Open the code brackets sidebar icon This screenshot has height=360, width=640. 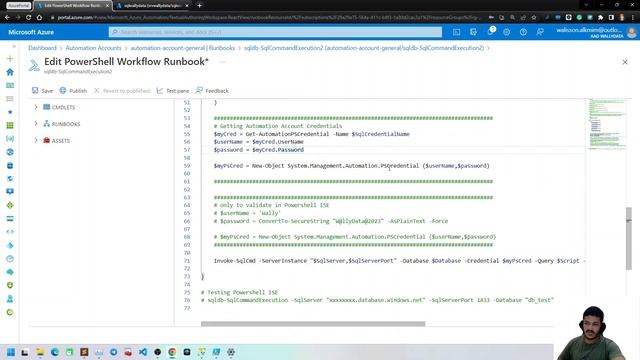10,232
